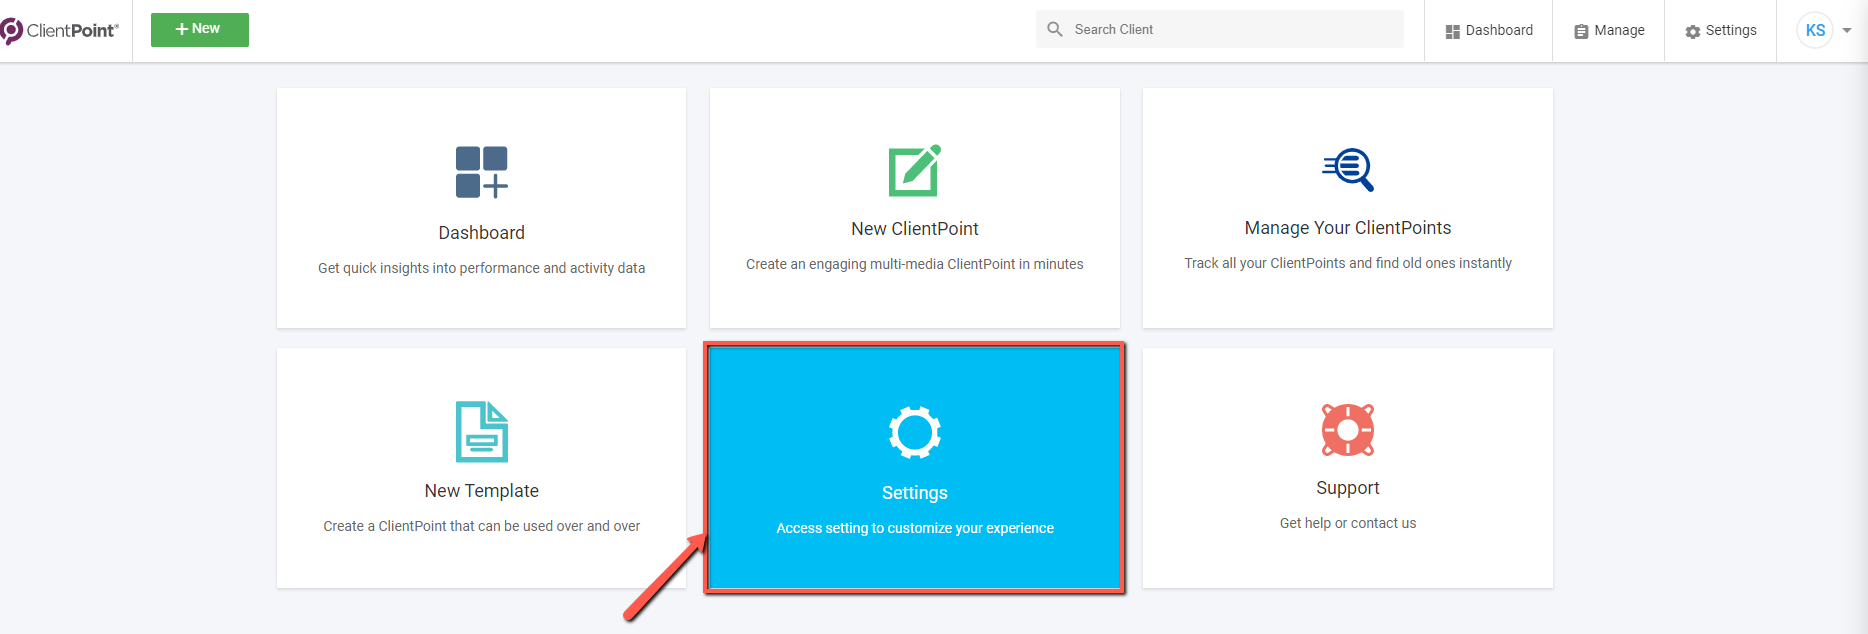Click the Manage ClientPoints search-list icon

(x=1348, y=169)
